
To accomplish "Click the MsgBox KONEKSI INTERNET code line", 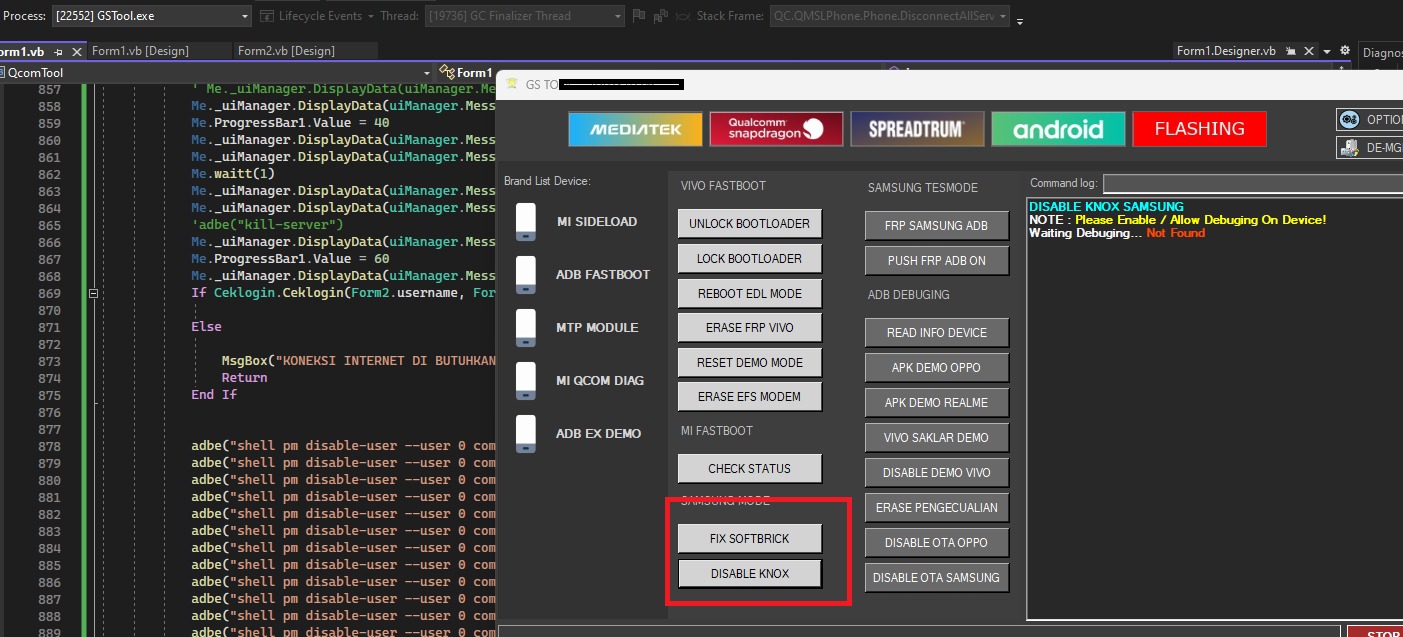I will [359, 360].
